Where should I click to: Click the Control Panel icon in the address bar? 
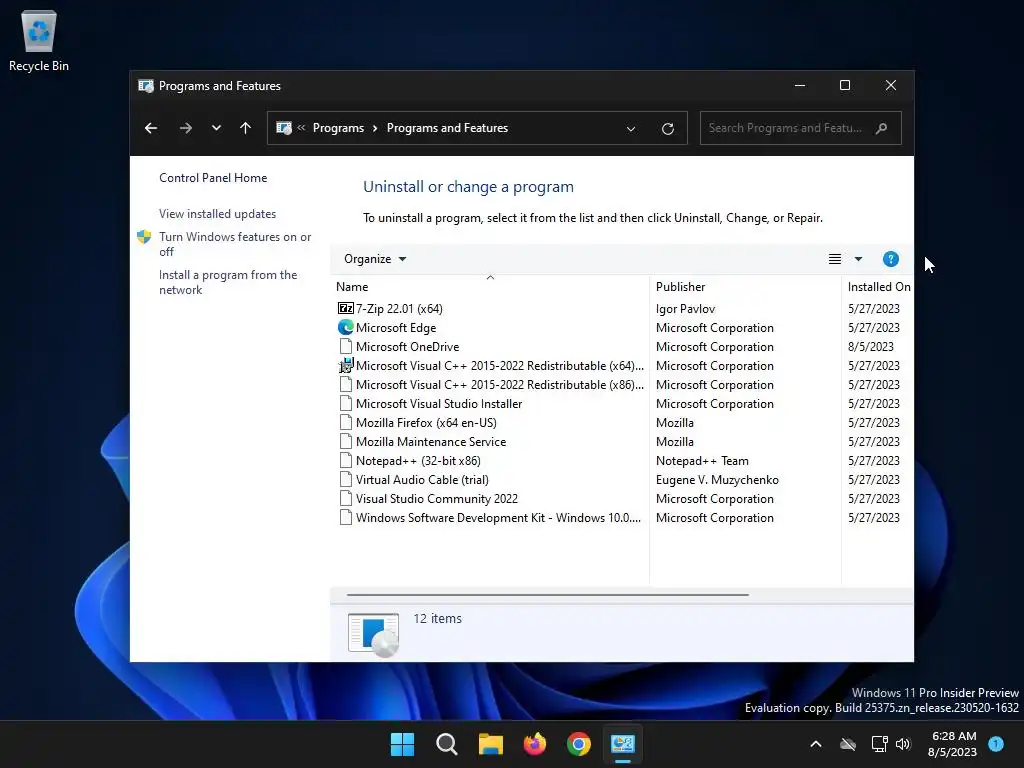(x=284, y=128)
